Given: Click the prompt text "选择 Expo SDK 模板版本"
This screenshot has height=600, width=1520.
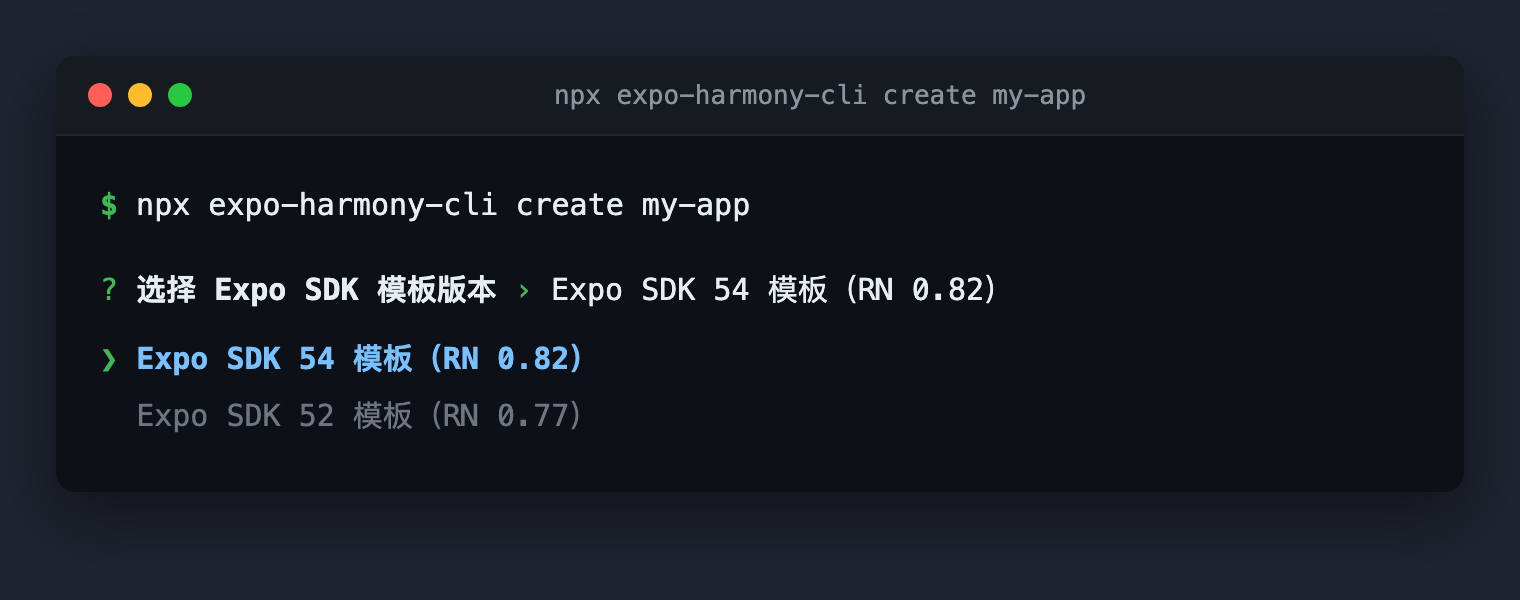Looking at the screenshot, I should (316, 290).
